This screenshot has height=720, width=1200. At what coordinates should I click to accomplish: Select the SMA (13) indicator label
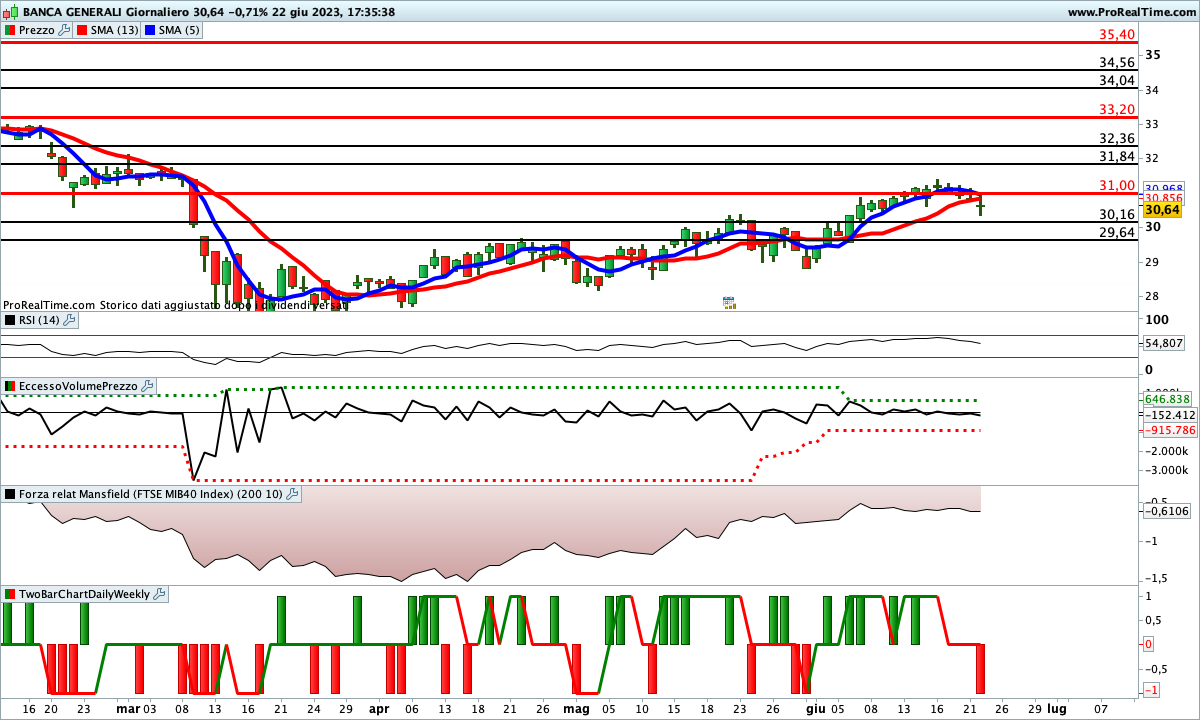point(114,30)
